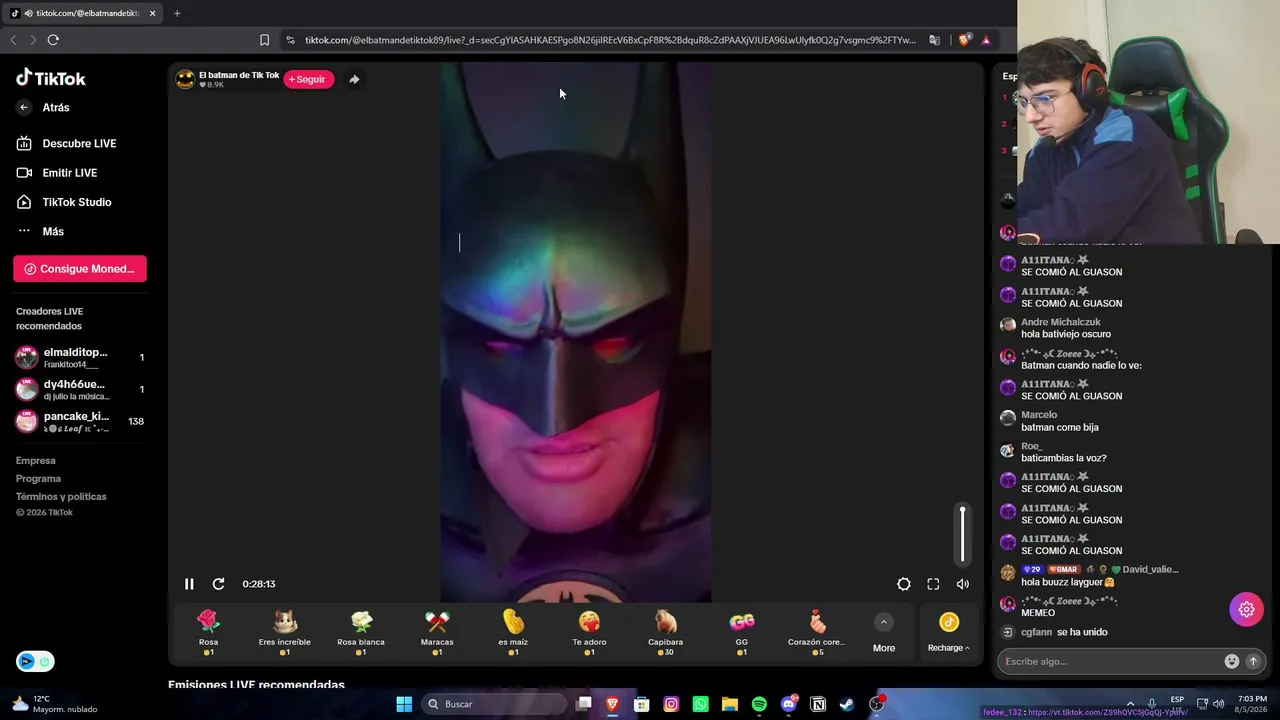The image size is (1280, 720).
Task: Open the player brightness/theater mode icon
Action: pos(904,584)
